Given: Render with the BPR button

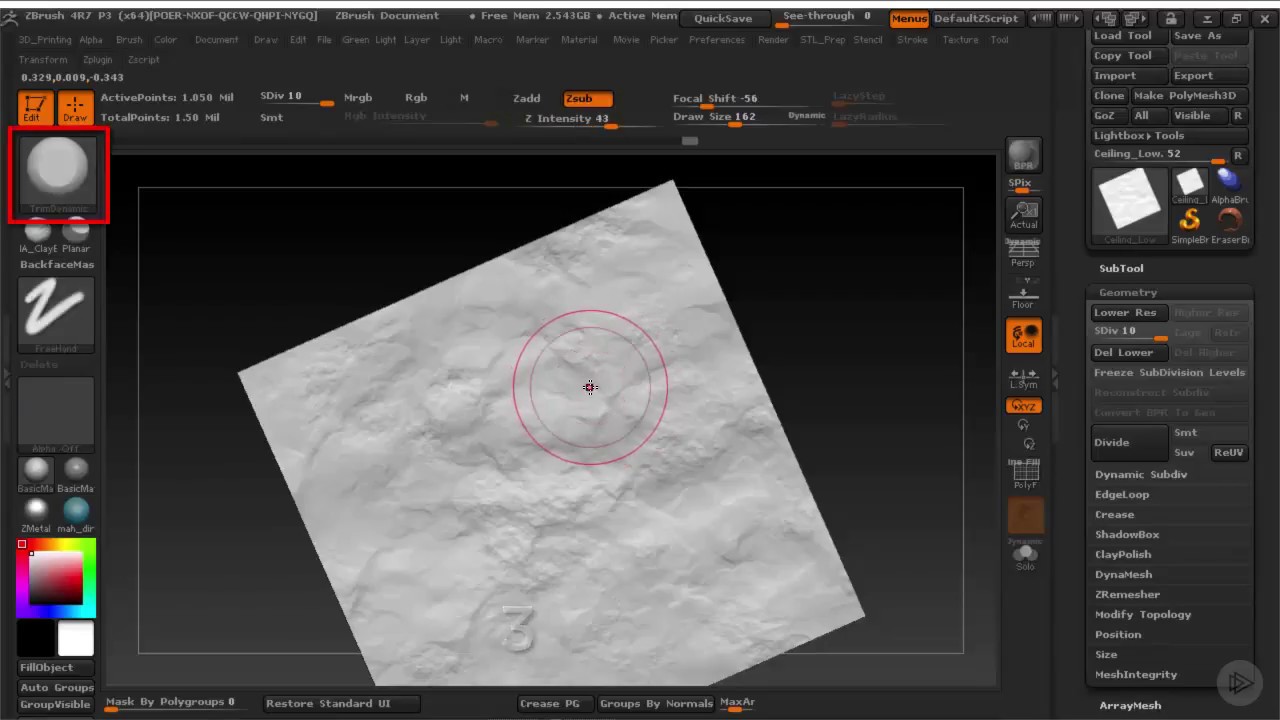Looking at the screenshot, I should click(1023, 155).
